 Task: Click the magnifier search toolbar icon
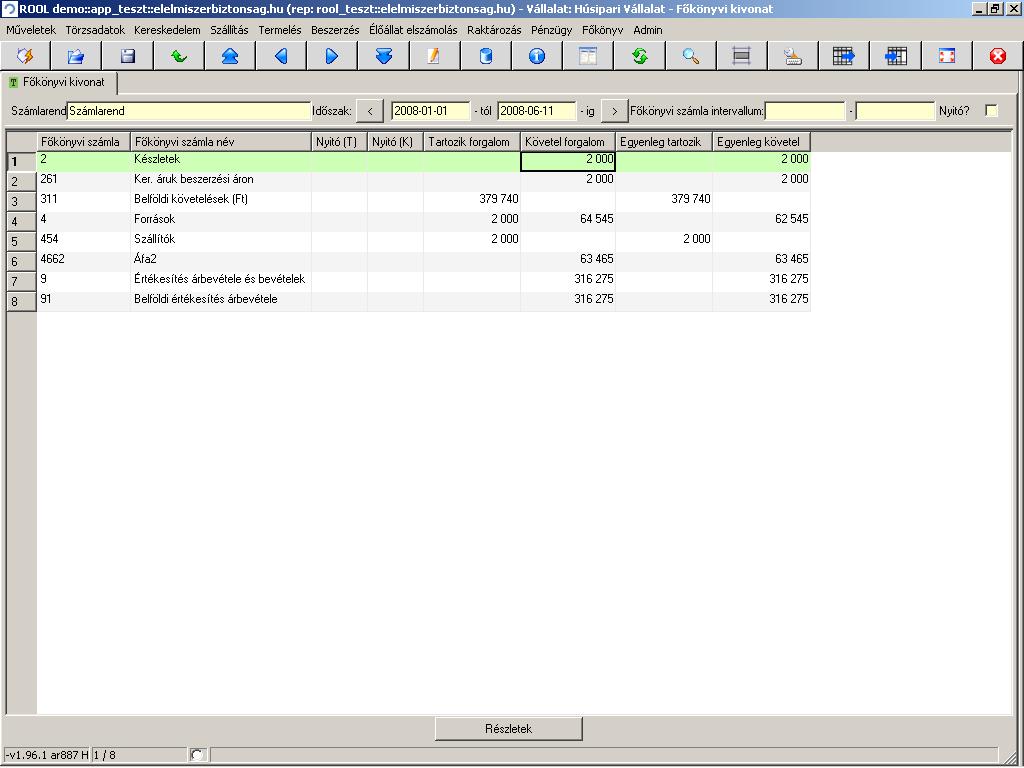[691, 56]
